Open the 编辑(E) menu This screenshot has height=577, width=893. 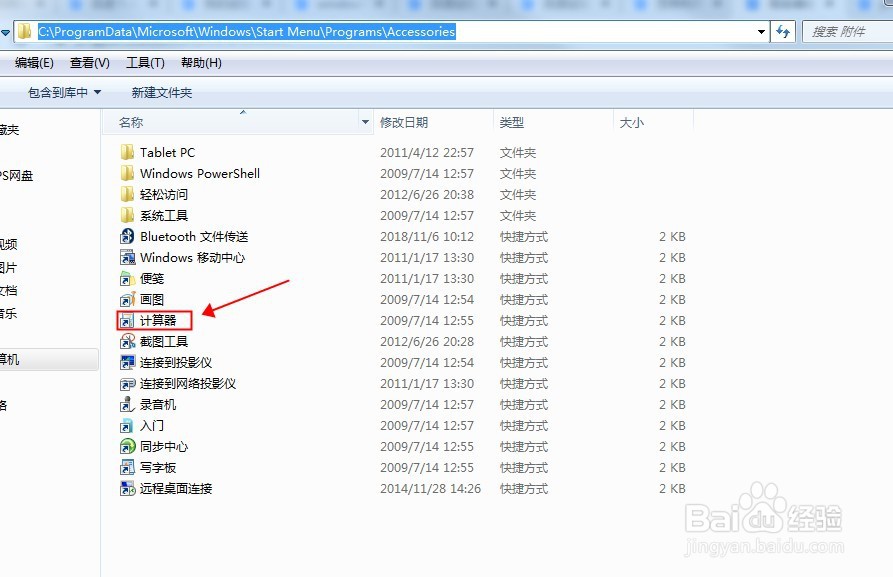34,63
